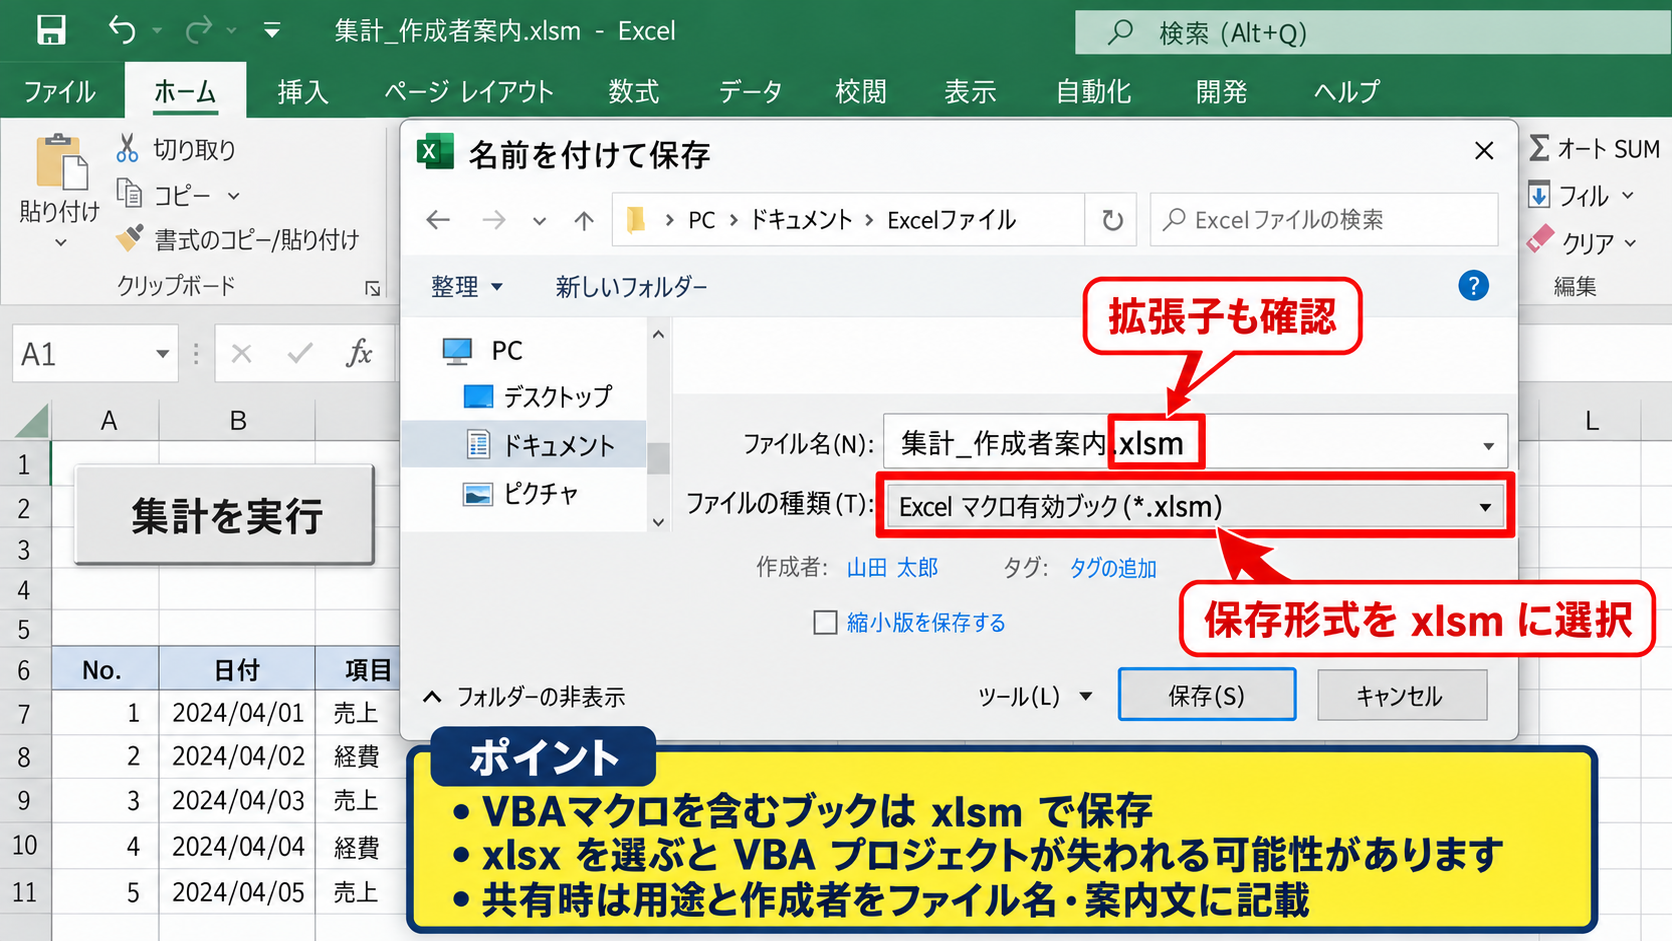The height and width of the screenshot is (941, 1672).
Task: Click the Copy icon in ribbon
Action: (x=129, y=193)
